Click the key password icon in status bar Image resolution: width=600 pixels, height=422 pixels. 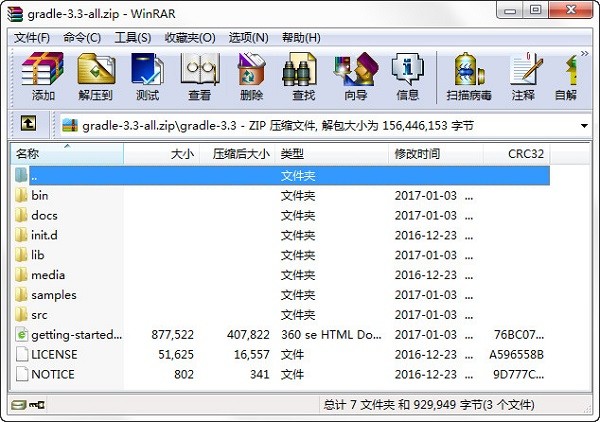click(37, 404)
